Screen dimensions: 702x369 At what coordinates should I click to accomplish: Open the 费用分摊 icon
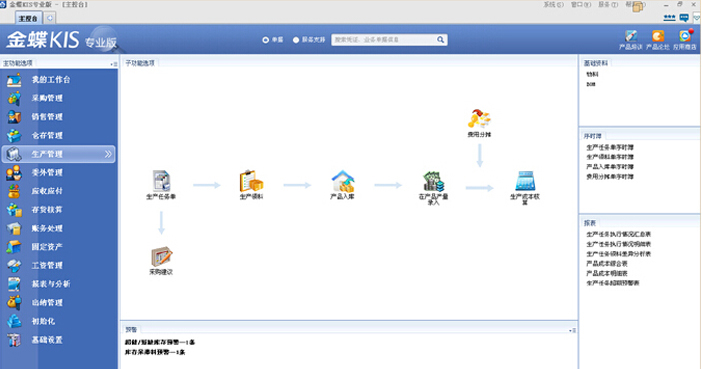(x=479, y=119)
